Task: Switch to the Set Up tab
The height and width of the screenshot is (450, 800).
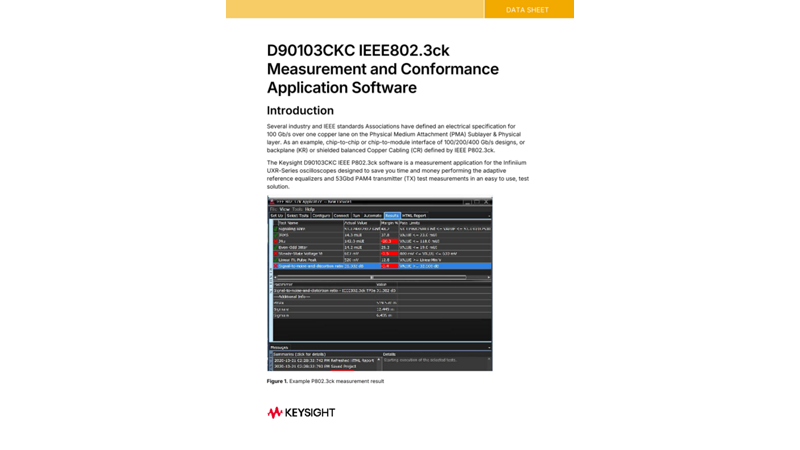Action: click(277, 216)
